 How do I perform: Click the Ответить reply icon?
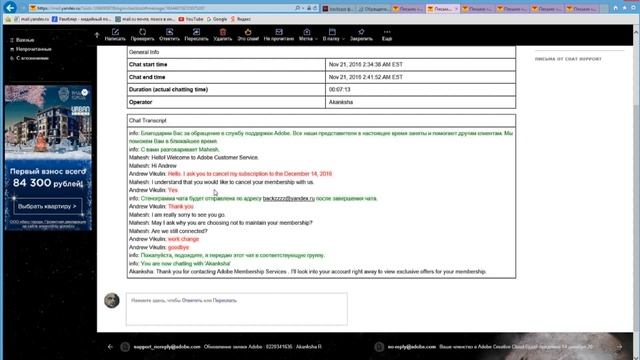169,35
